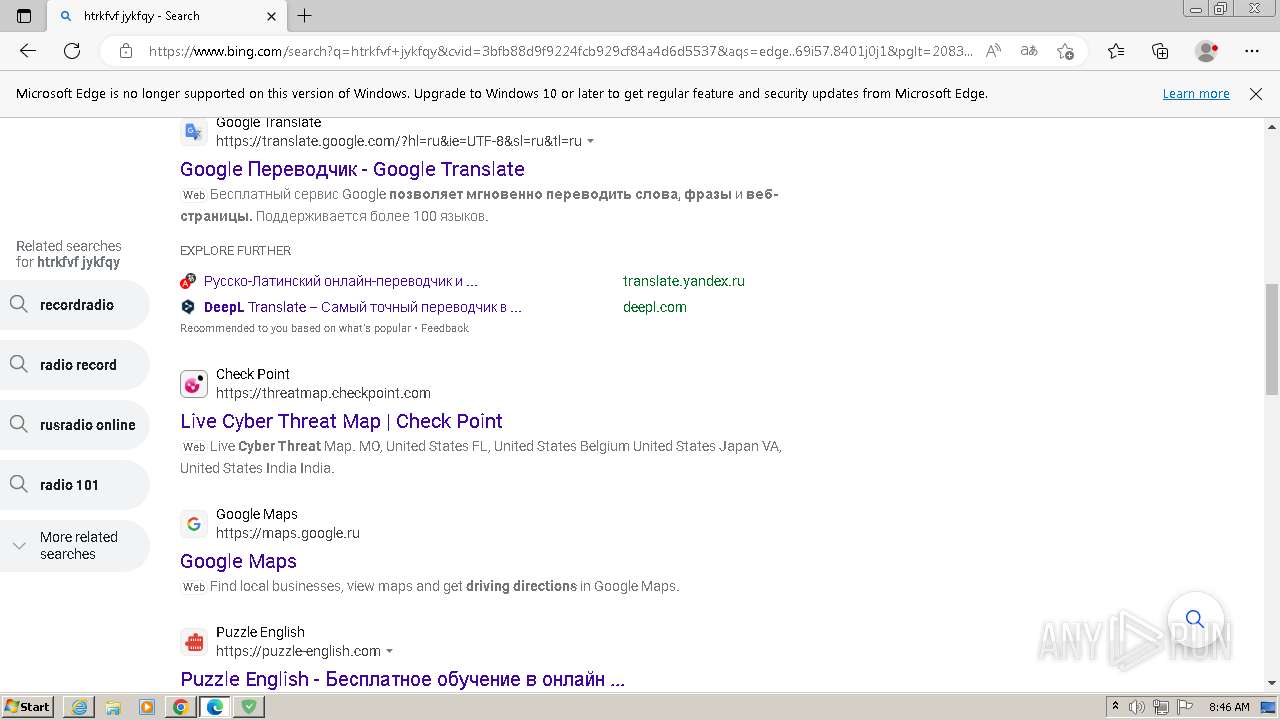
Task: Click the floating search magnifier button
Action: click(x=1195, y=619)
